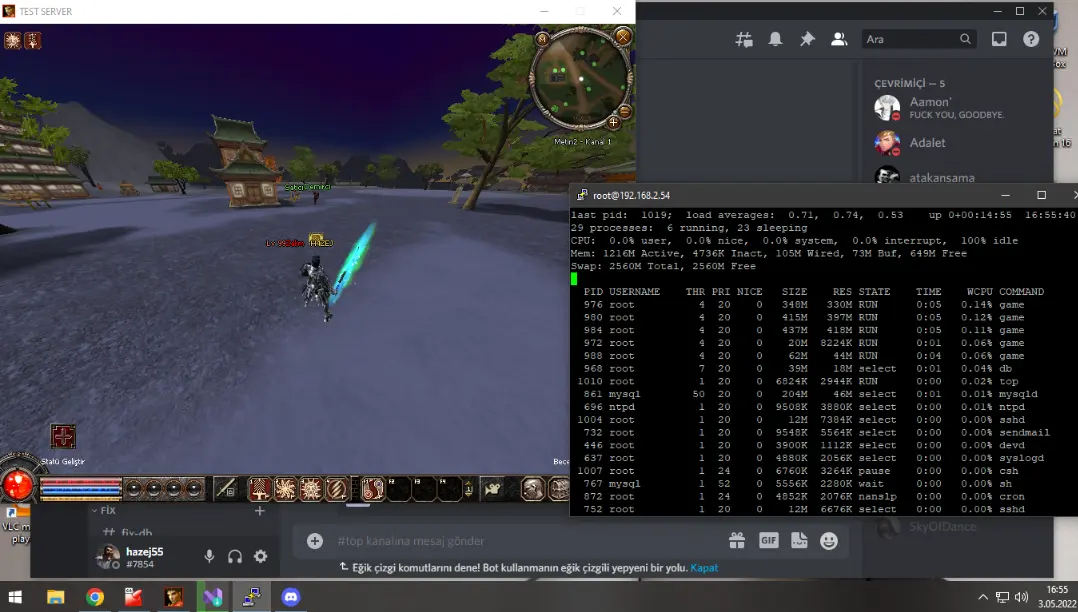Switch to PuTTY taskbar icon
The image size is (1078, 612).
point(252,597)
